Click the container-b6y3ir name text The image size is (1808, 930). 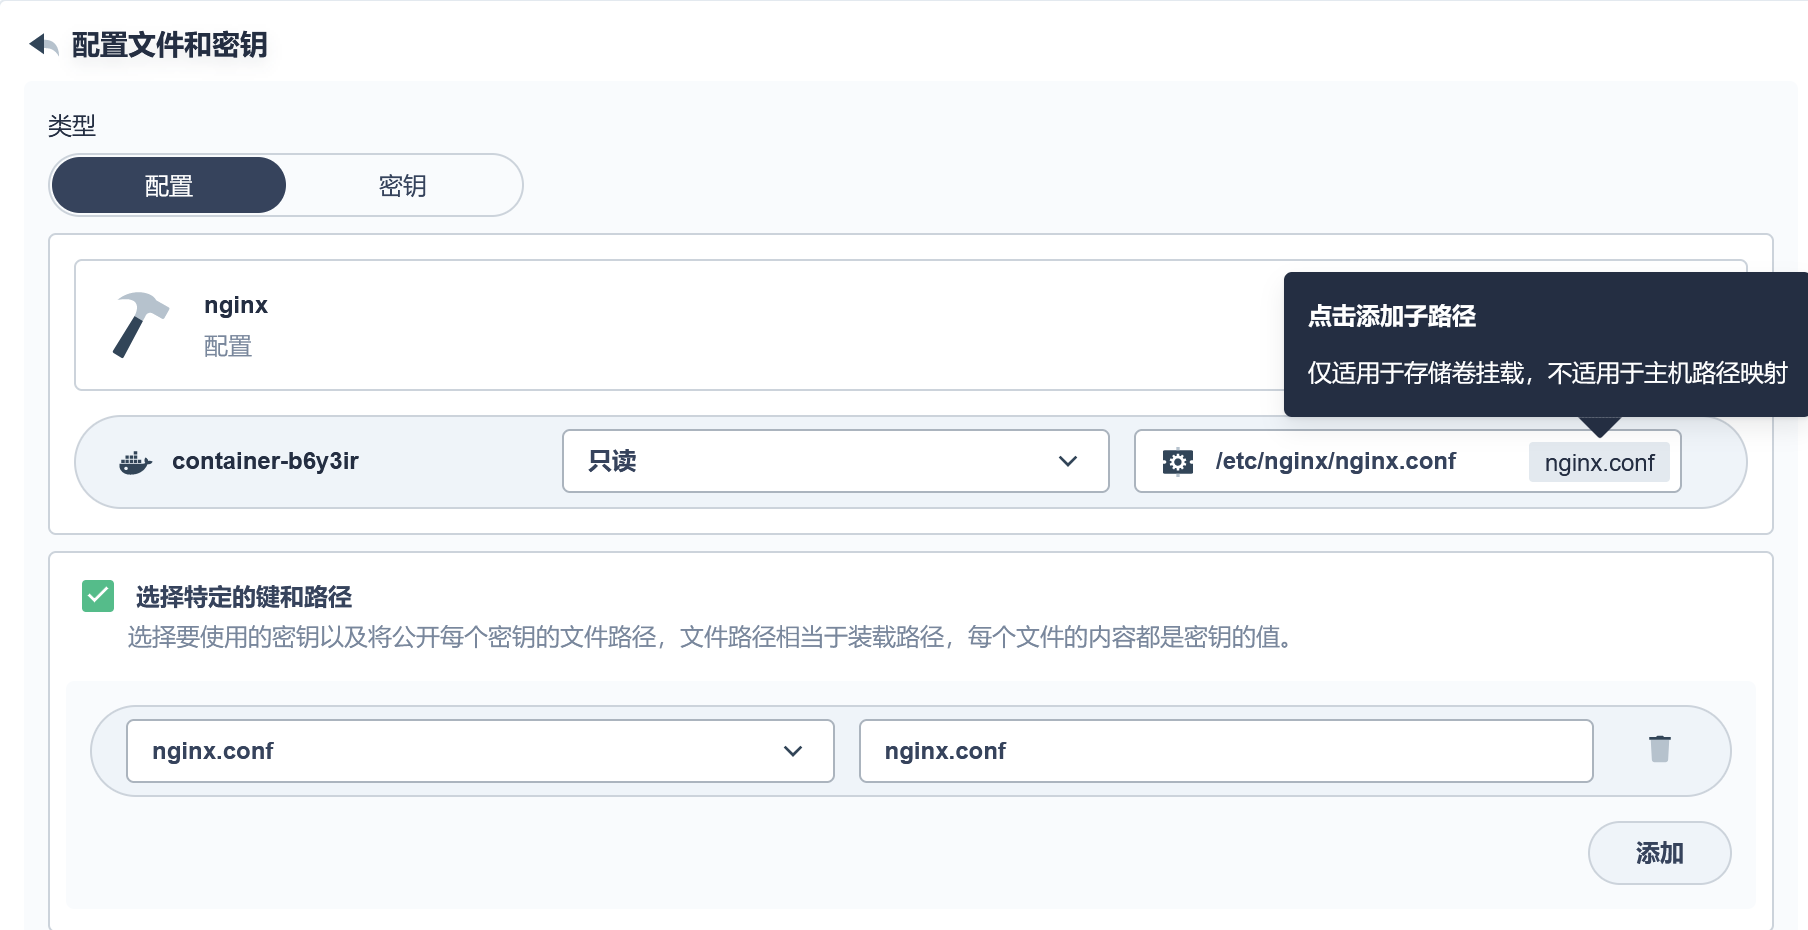[265, 461]
